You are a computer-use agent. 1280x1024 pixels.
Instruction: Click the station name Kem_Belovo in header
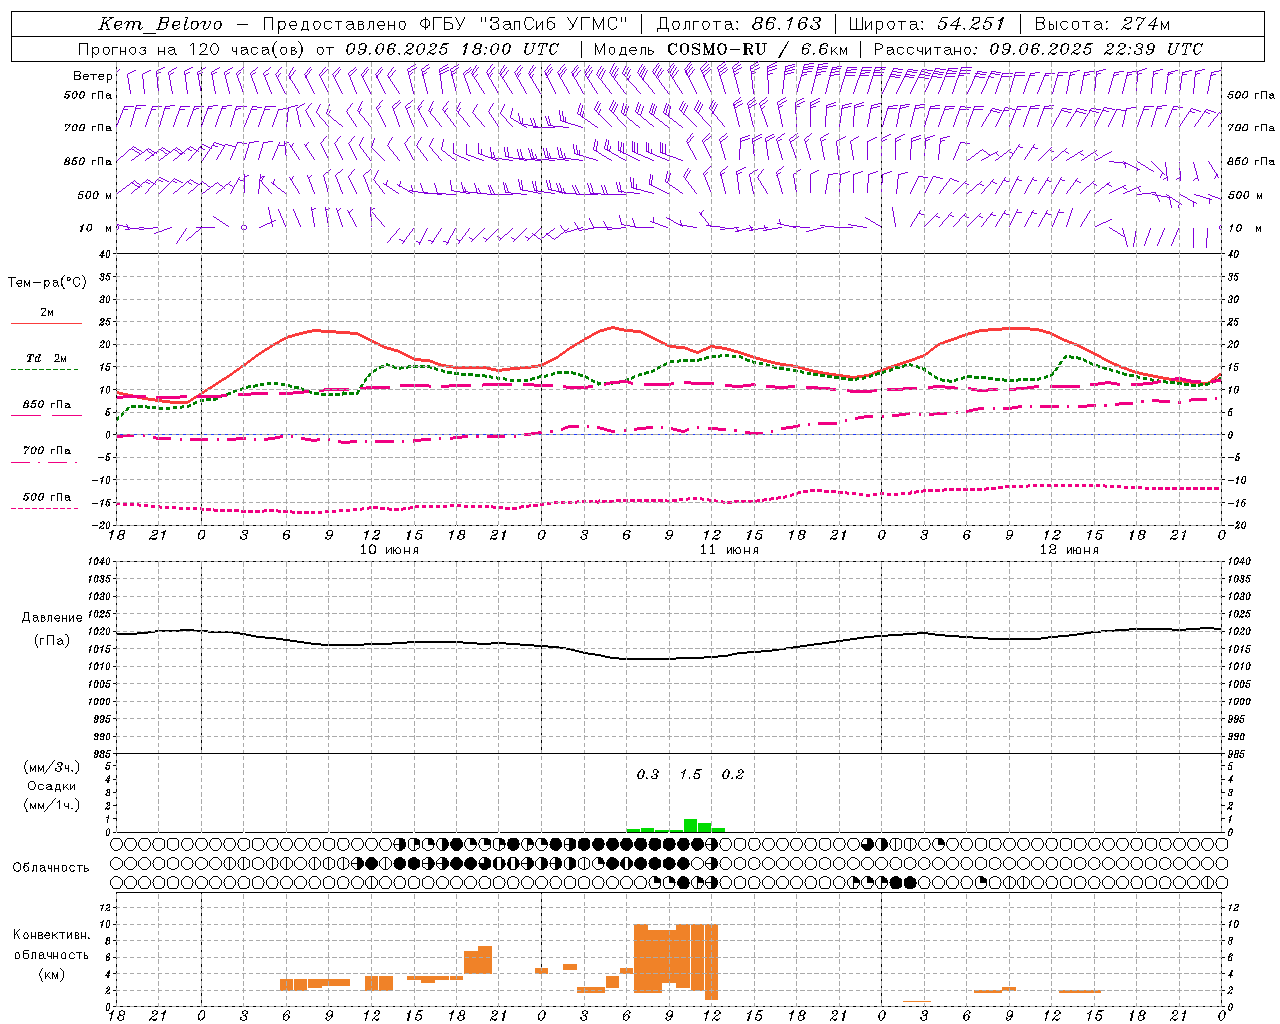[x=161, y=24]
